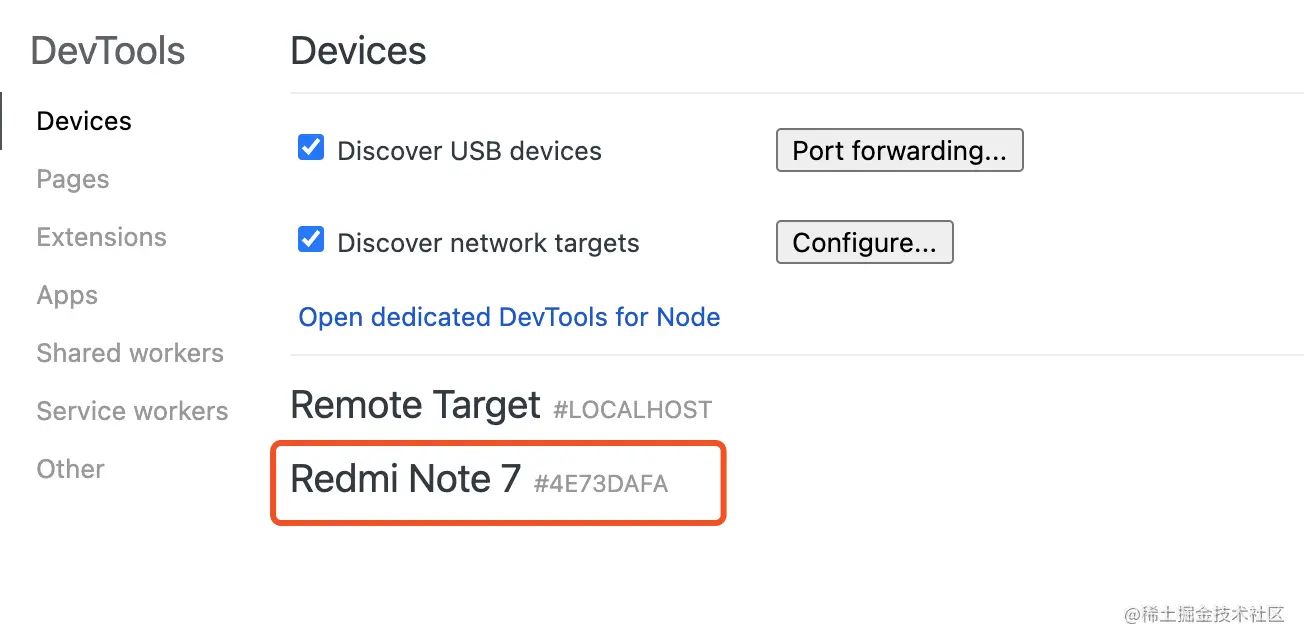Click the #LOCALHOST label
The image size is (1304, 644).
coord(632,409)
